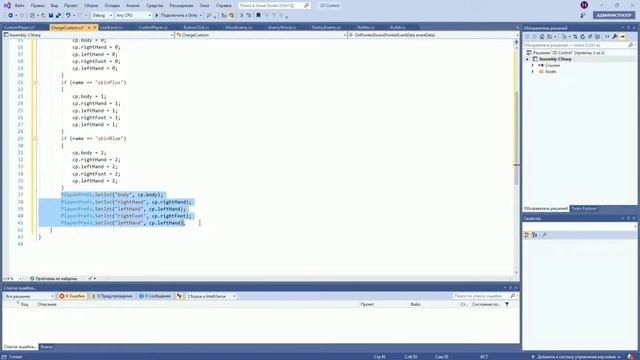Viewport: 640px width, 360px height.
Task: Click the View Code icon in Solution Explorer
Action: click(x=607, y=37)
